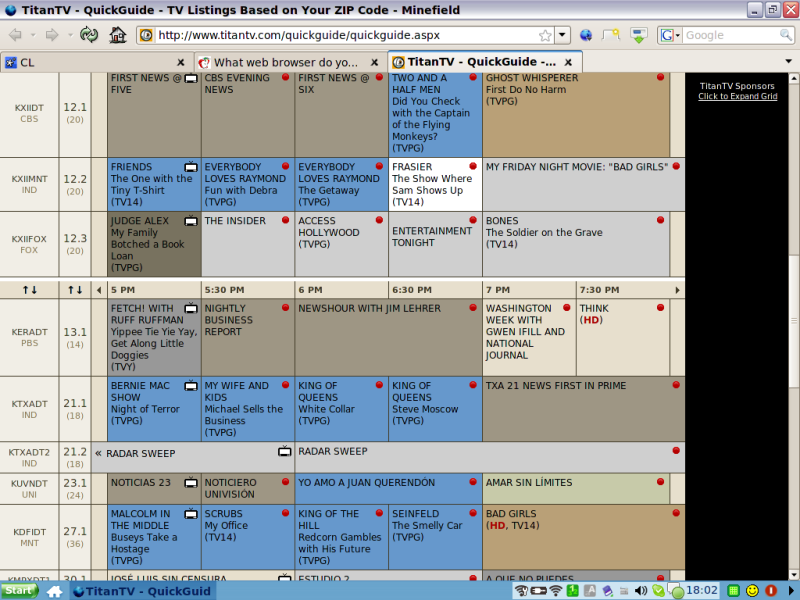Click the TV icon on First News @ Five

click(x=191, y=78)
